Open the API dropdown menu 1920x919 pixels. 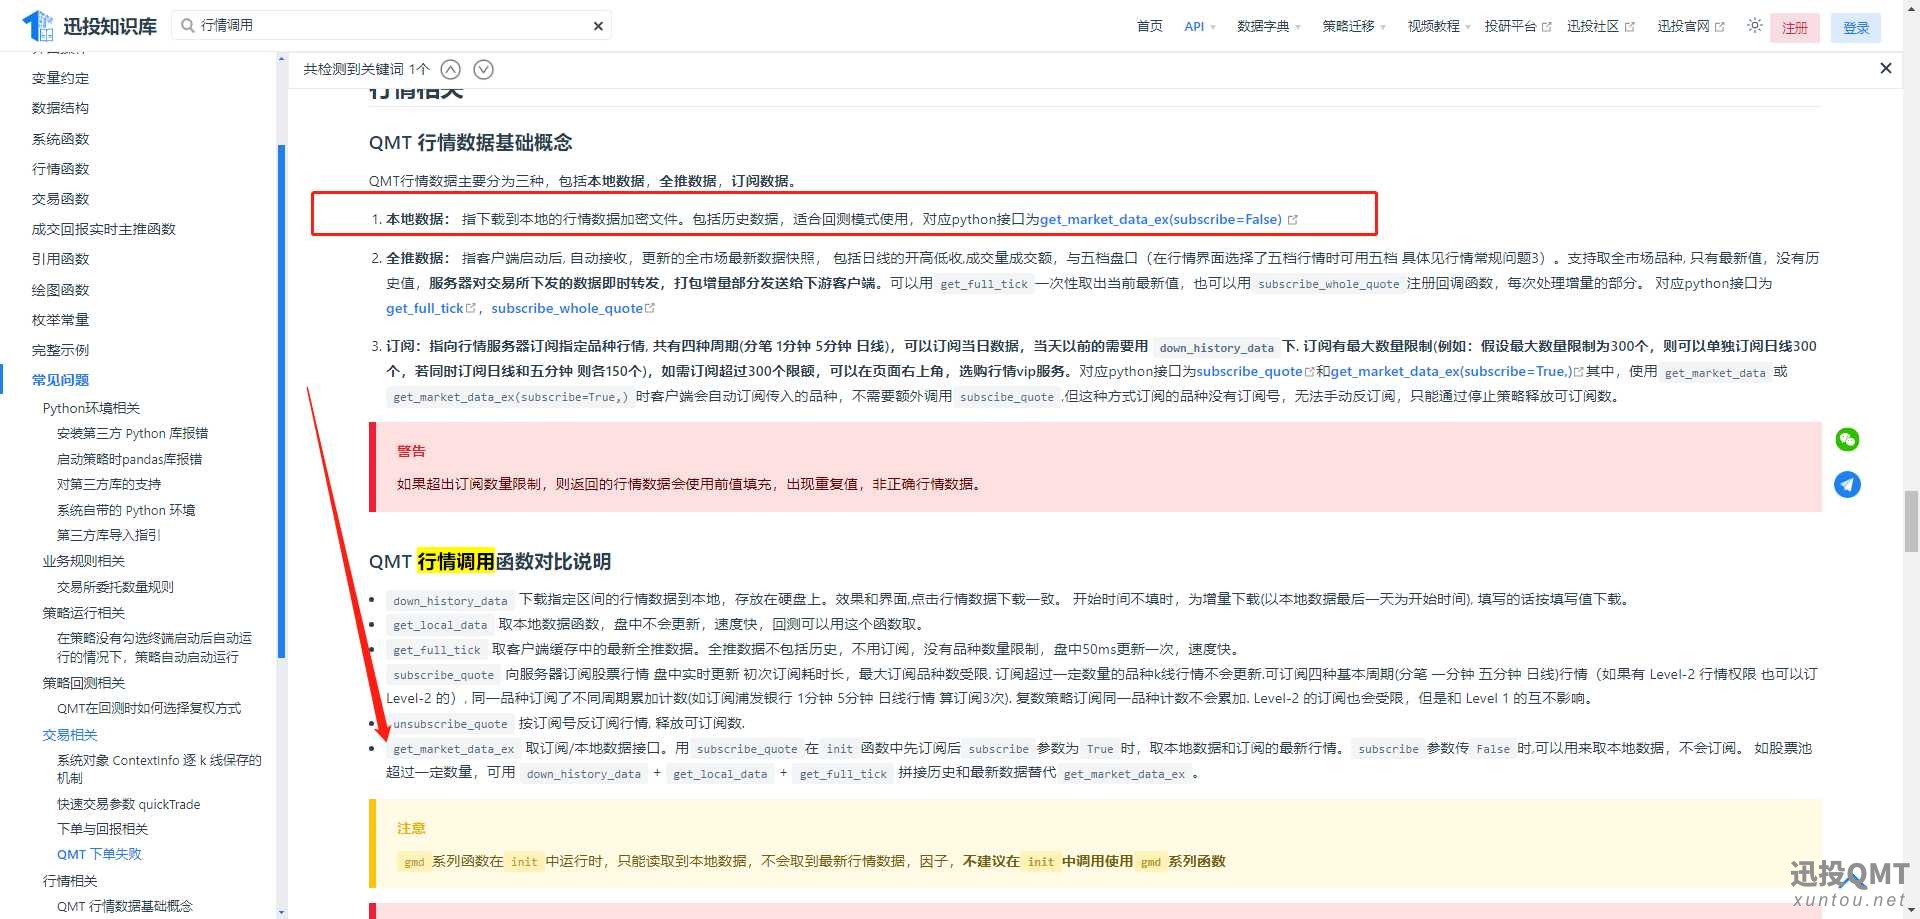1199,26
